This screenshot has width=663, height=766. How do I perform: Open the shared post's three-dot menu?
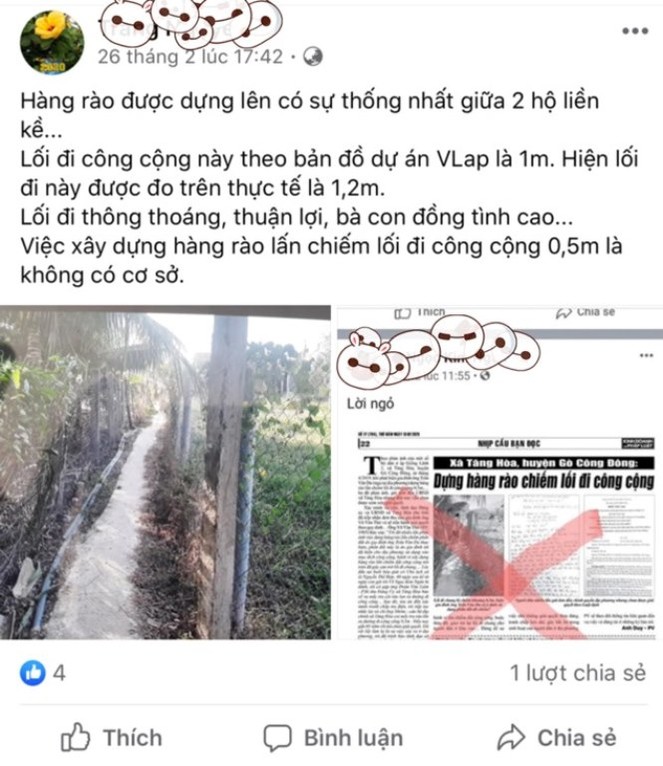pos(646,355)
